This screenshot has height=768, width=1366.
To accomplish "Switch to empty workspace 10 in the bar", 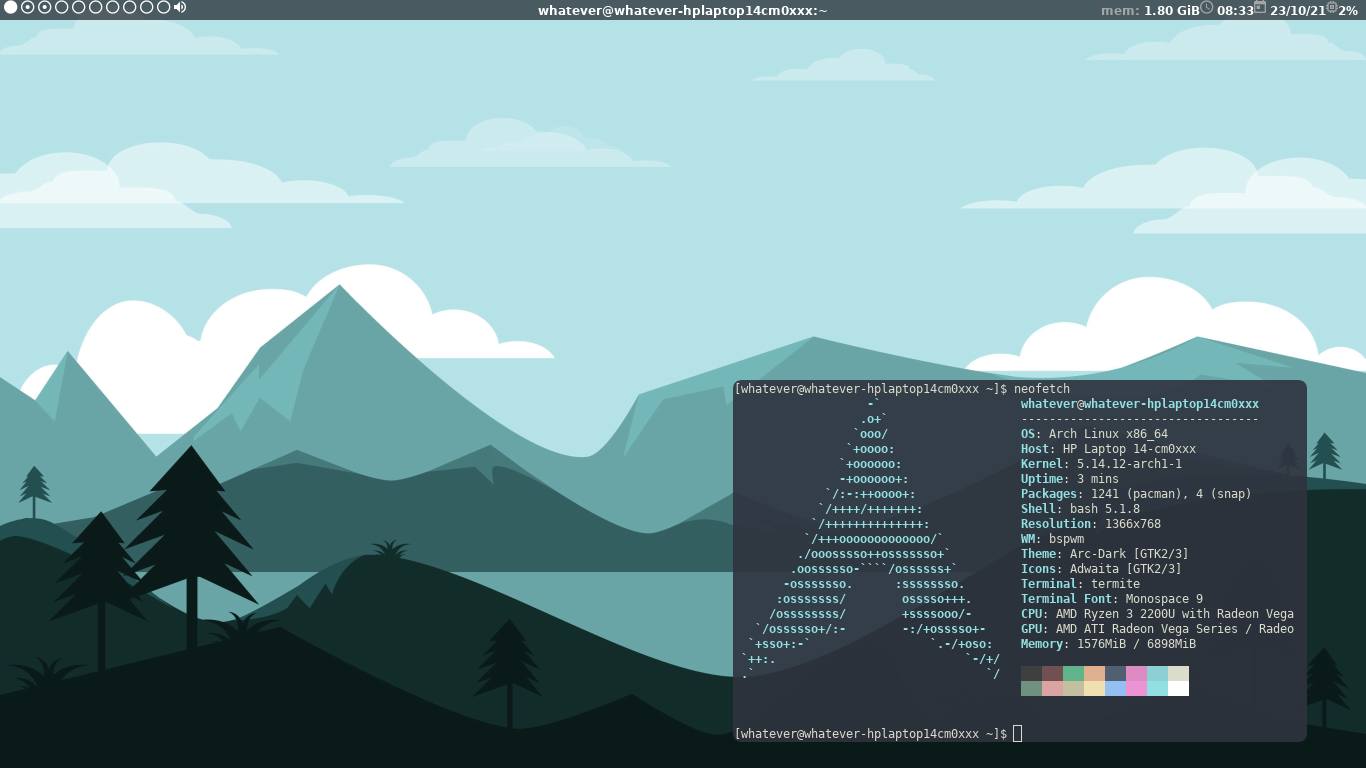I will coord(164,7).
